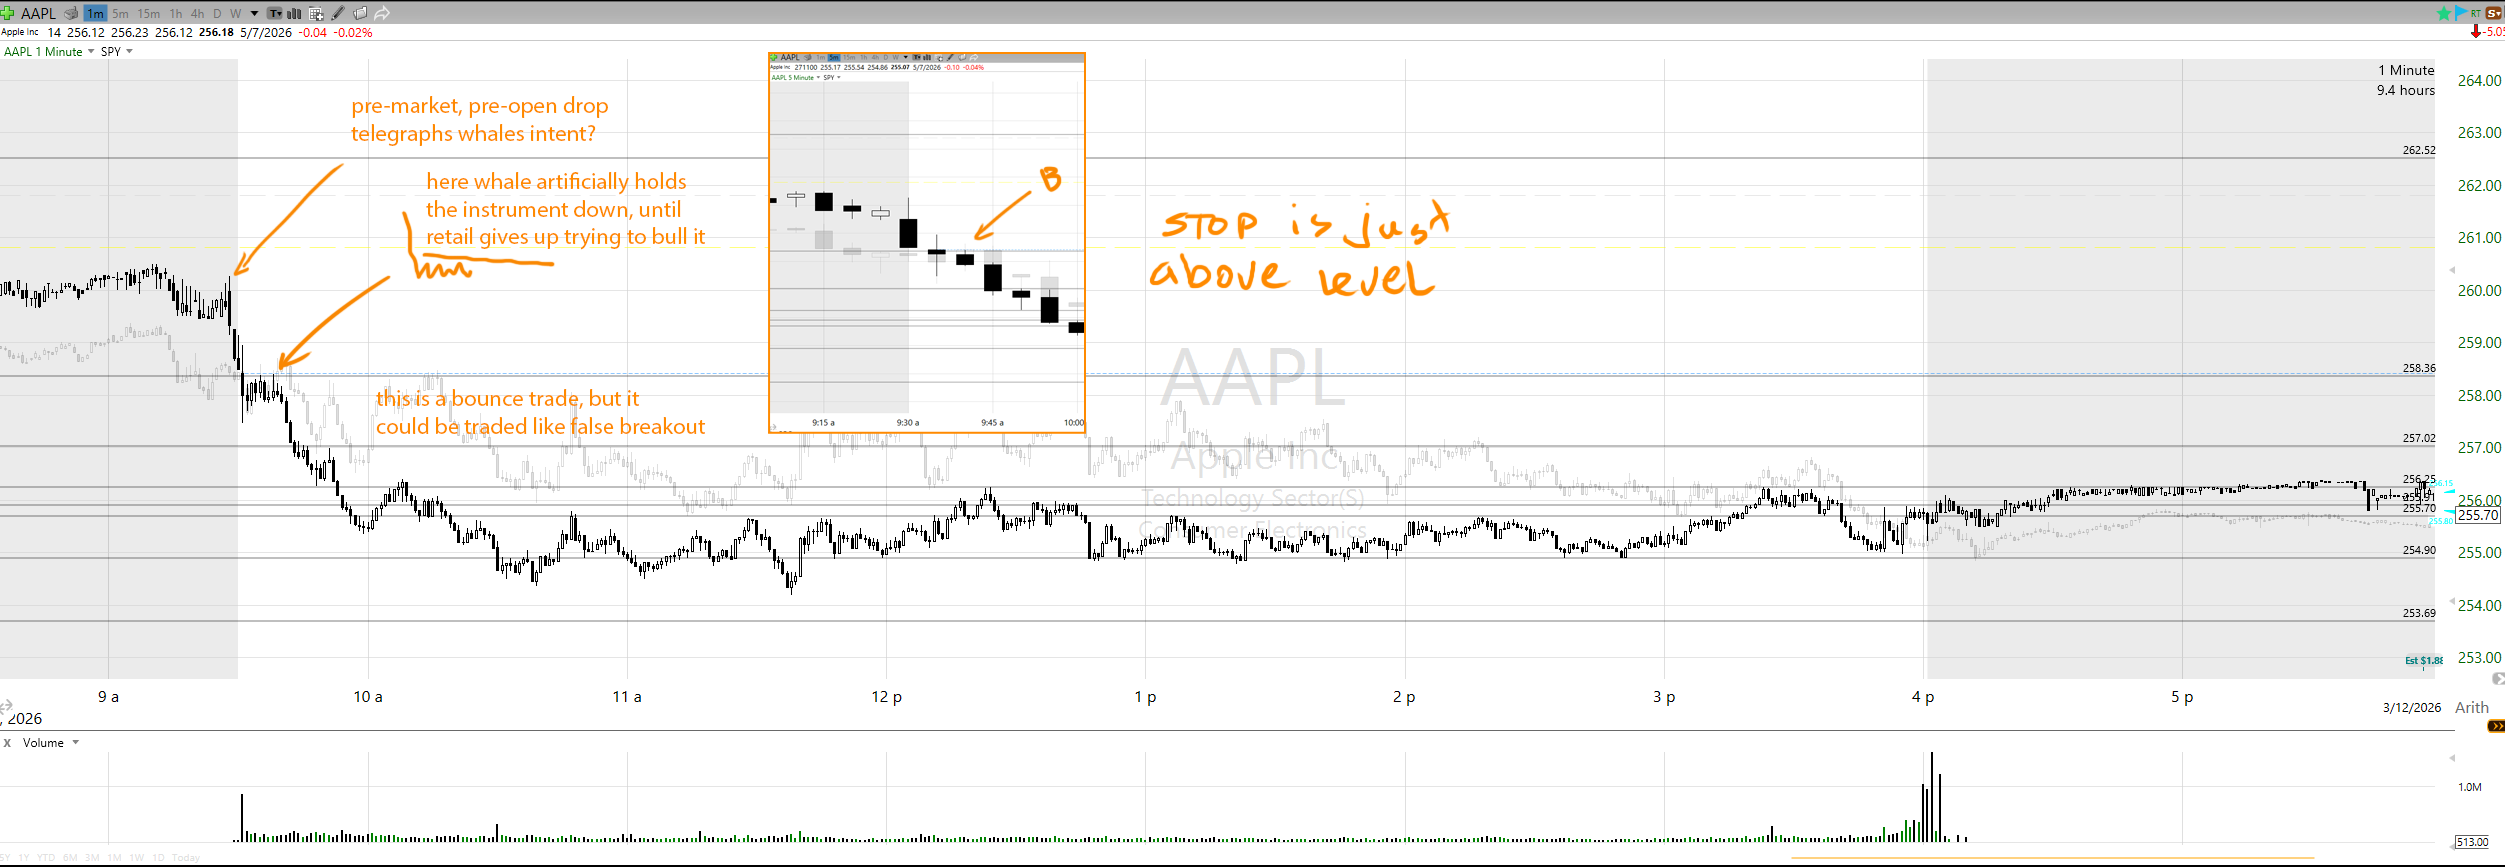Switch to the 5m timeframe
2505x867 pixels.
[120, 13]
